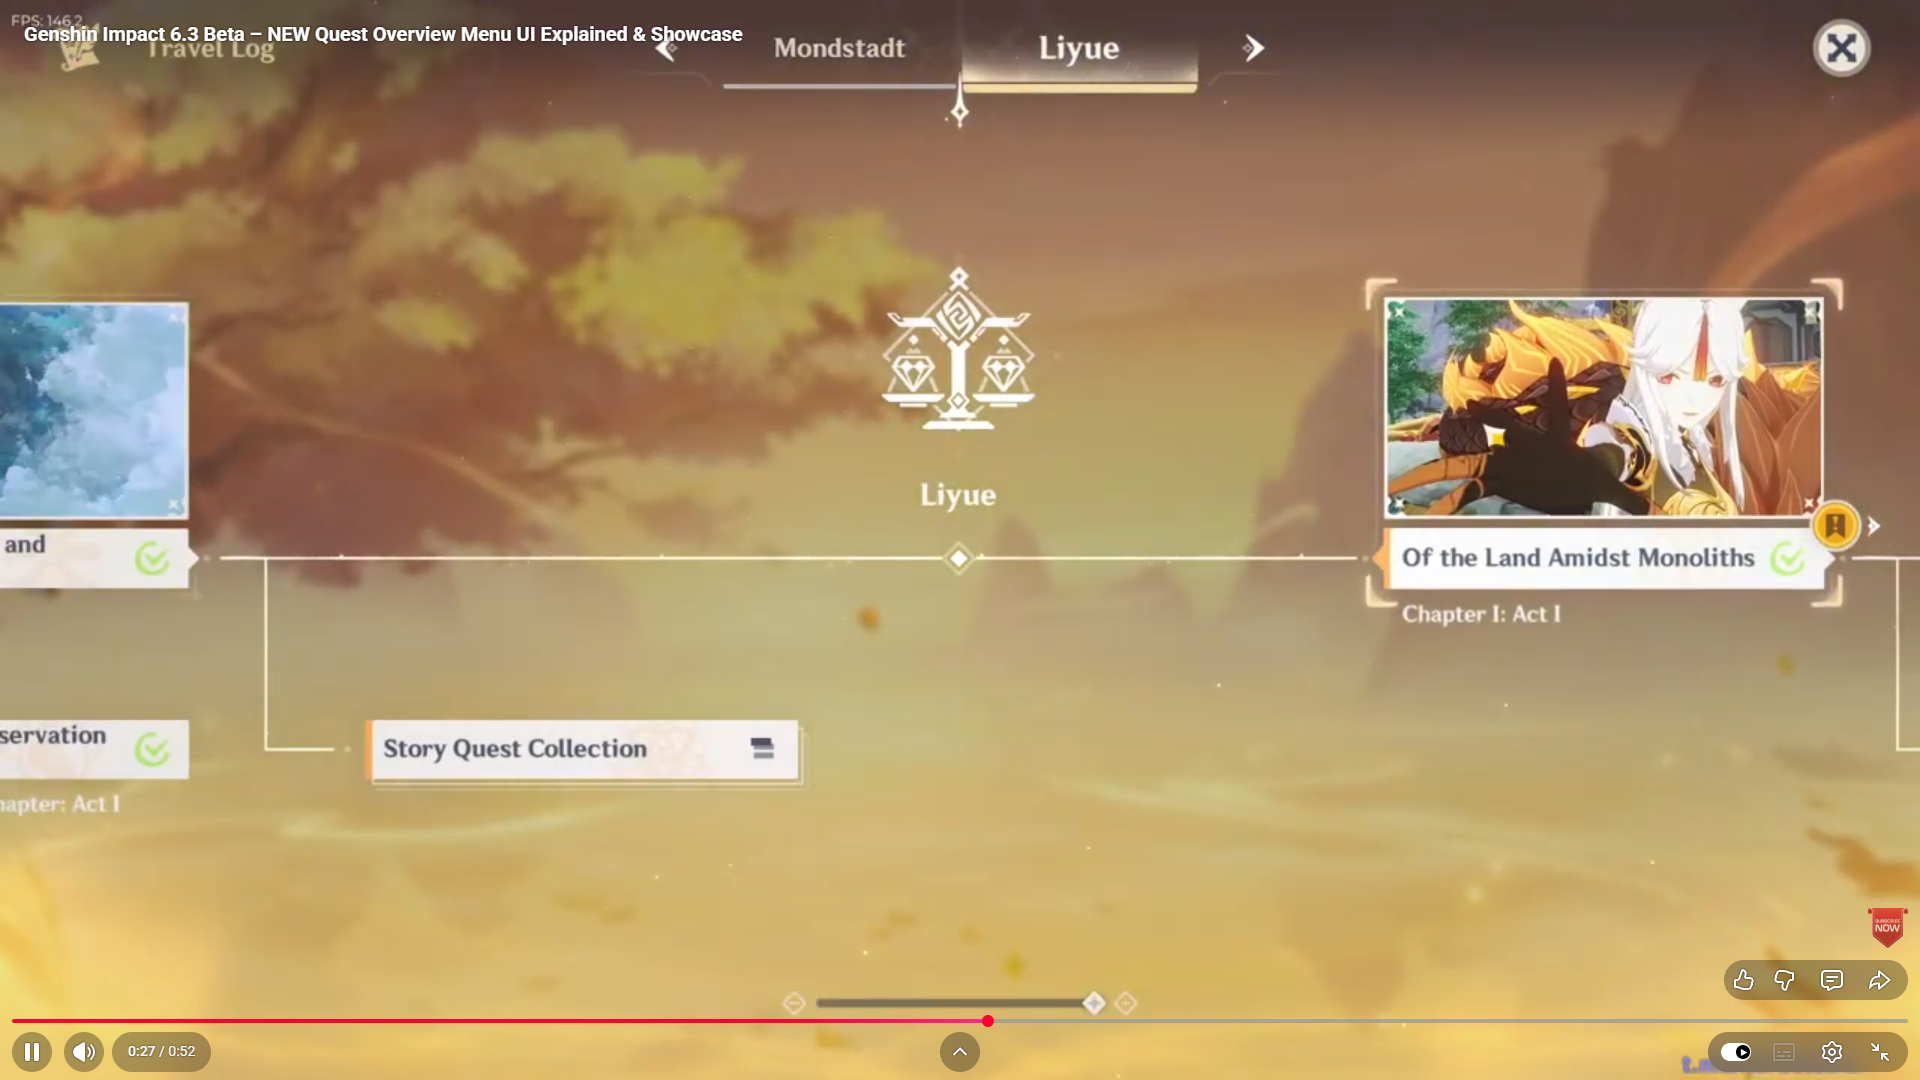
Task: Toggle subtitles closed captions button
Action: pos(1784,1052)
